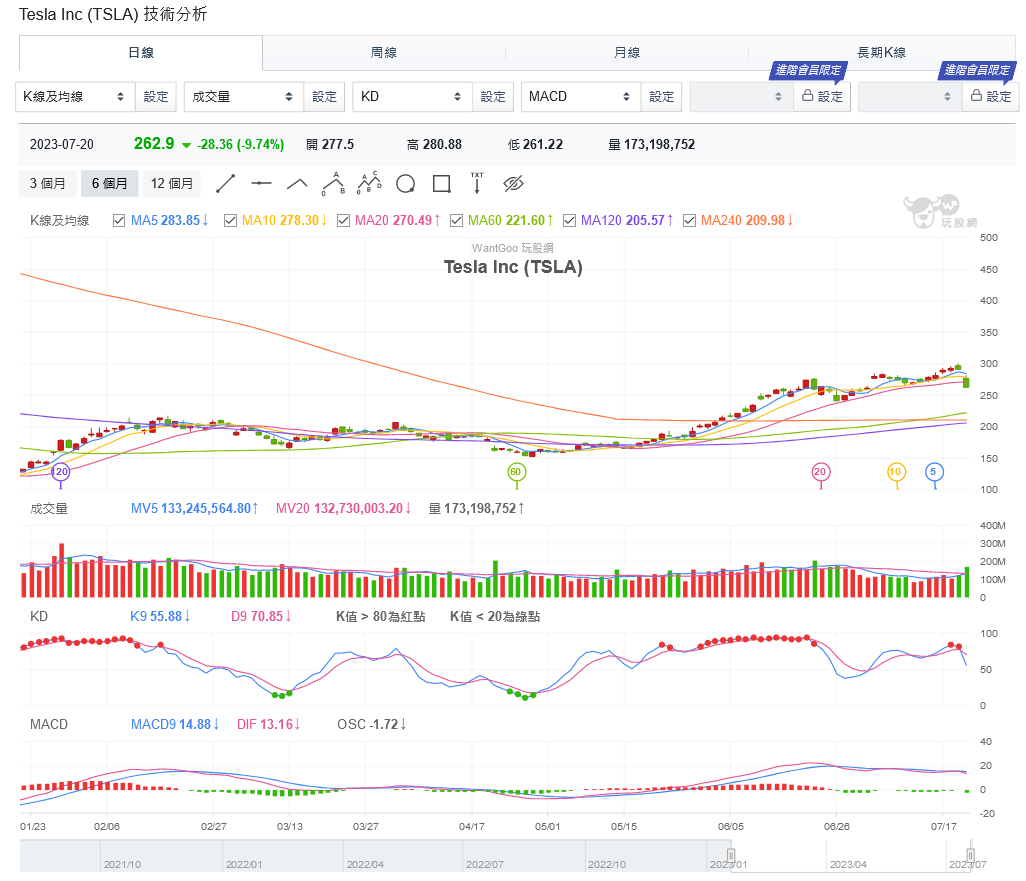The image size is (1026, 881).
Task: Click the 262.9 closing price
Action: point(154,143)
